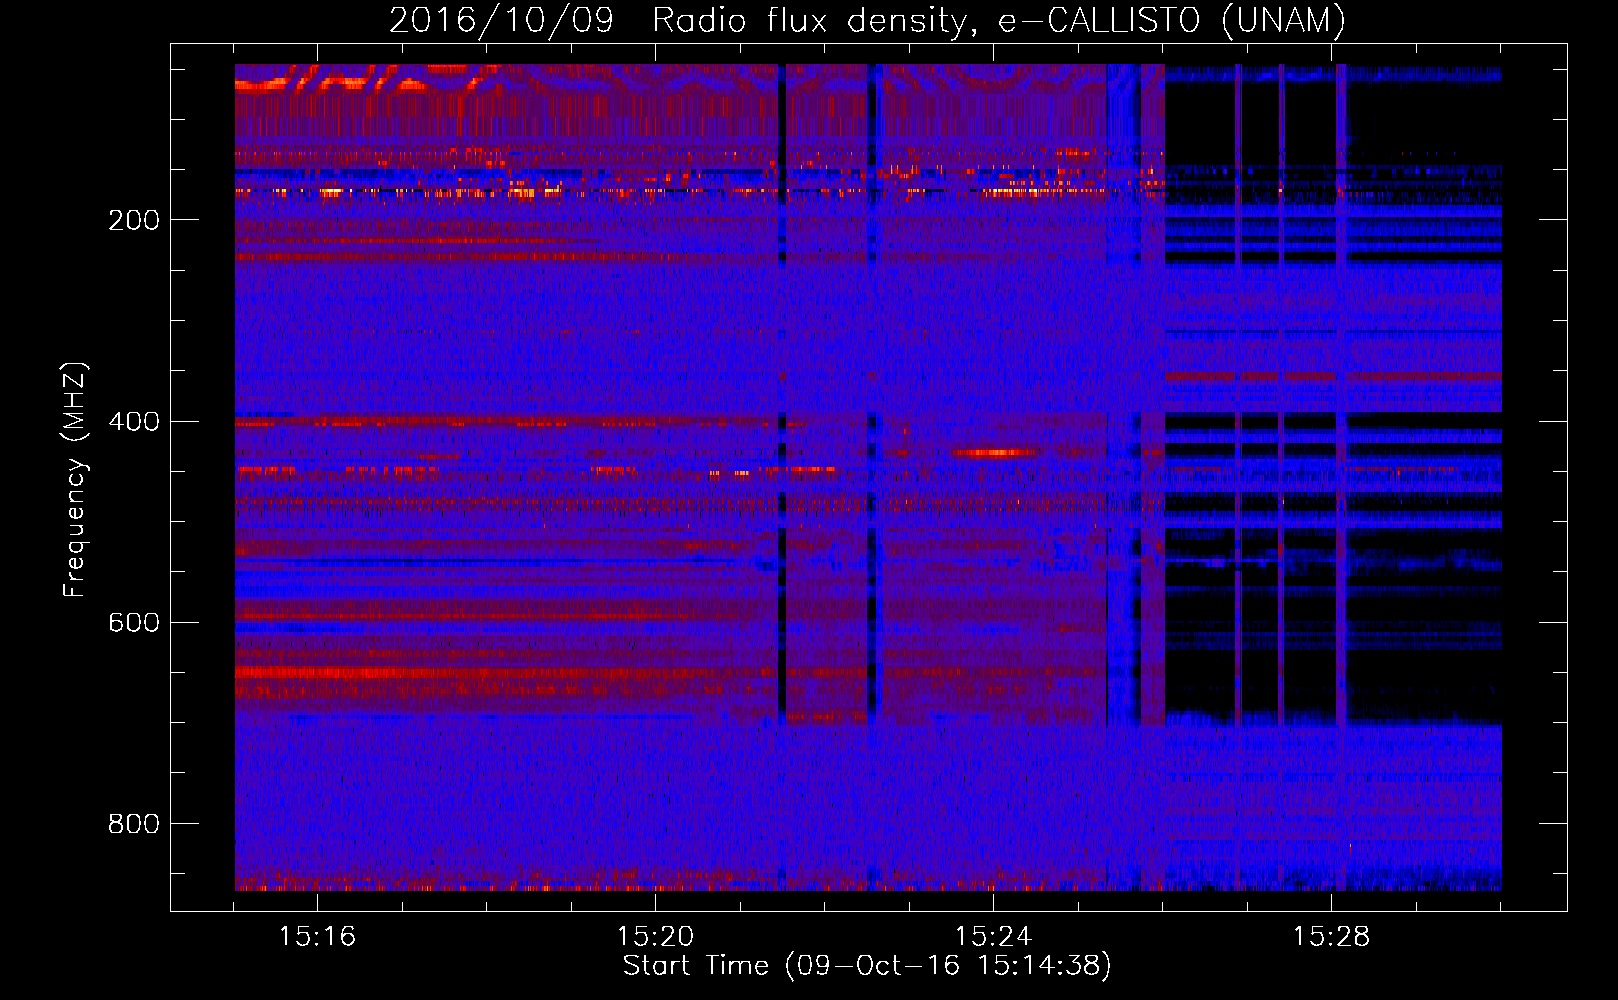The image size is (1618, 1000).
Task: Click the '15:16' time tick label
Action: tap(317, 936)
